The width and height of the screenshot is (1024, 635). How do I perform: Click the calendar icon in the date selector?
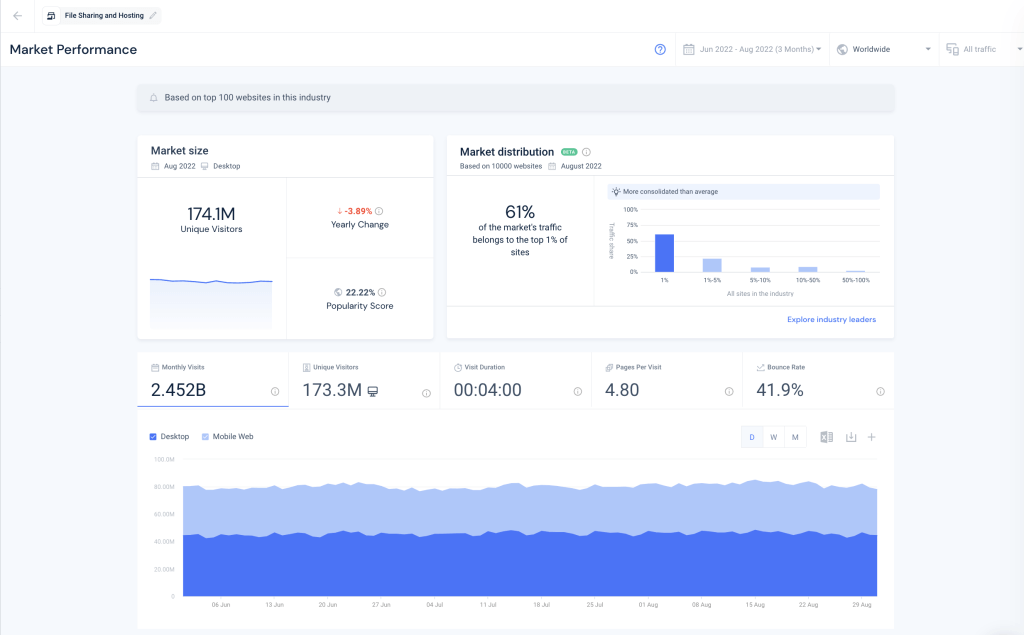tap(689, 48)
